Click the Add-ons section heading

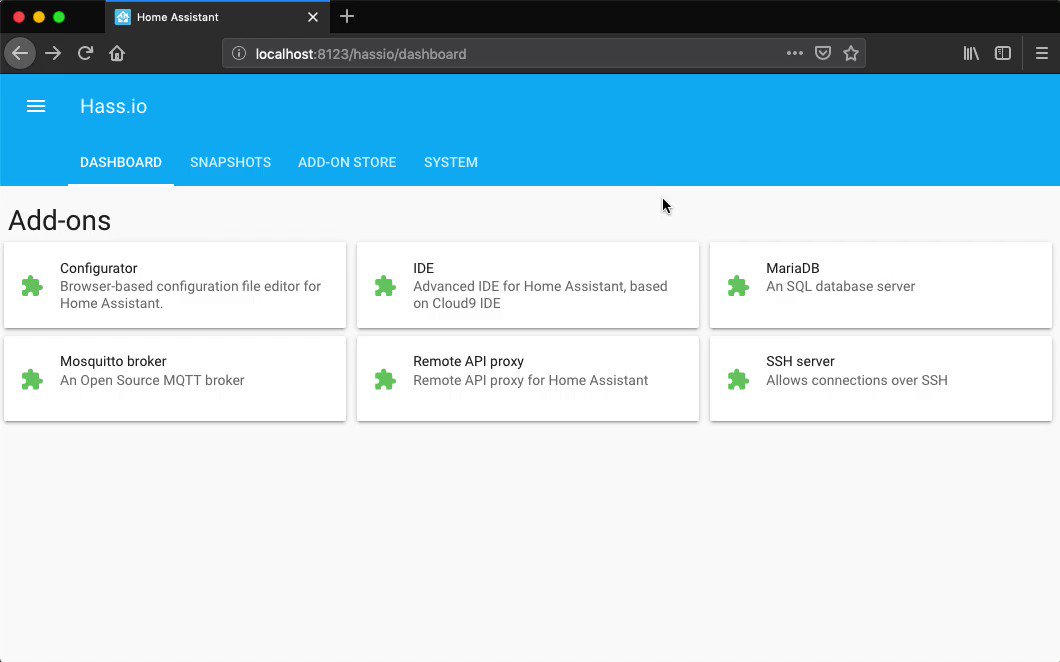(x=59, y=220)
